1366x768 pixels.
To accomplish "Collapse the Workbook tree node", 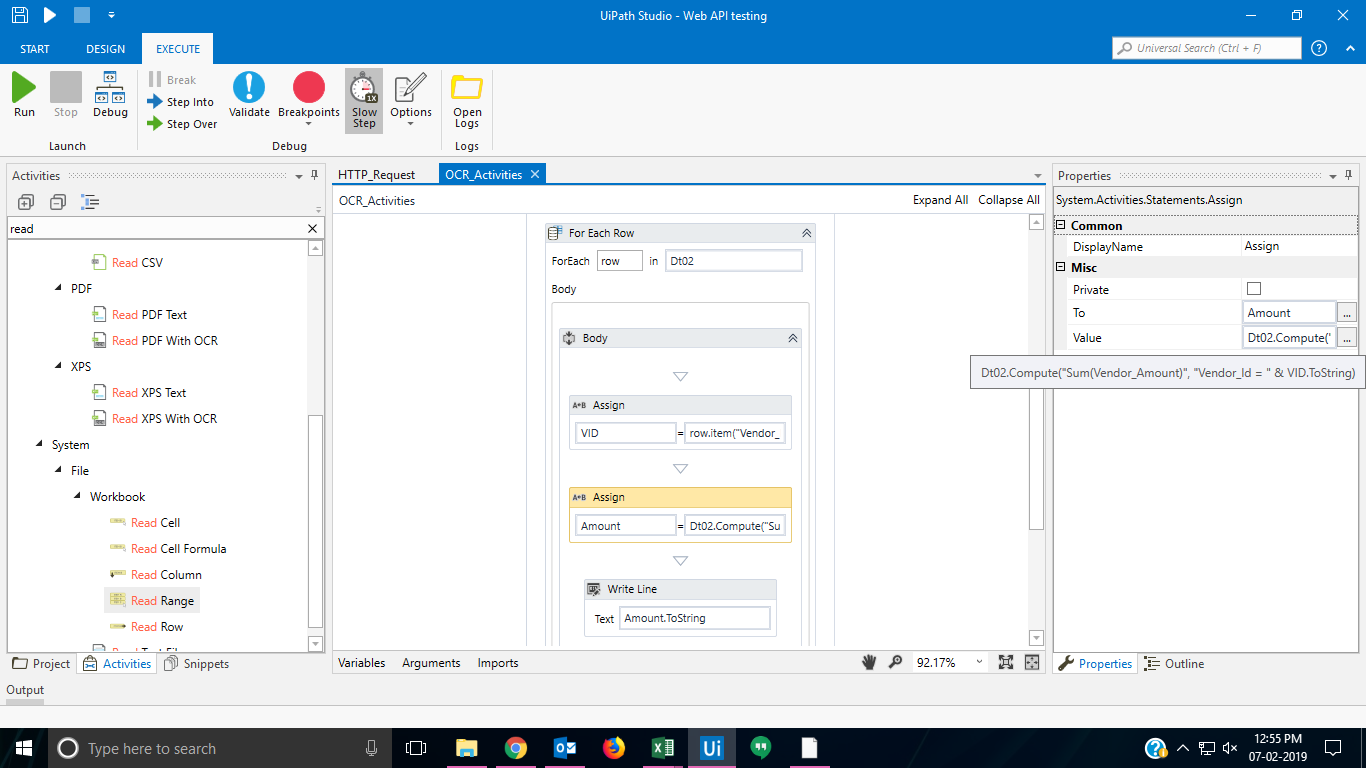I will click(77, 497).
